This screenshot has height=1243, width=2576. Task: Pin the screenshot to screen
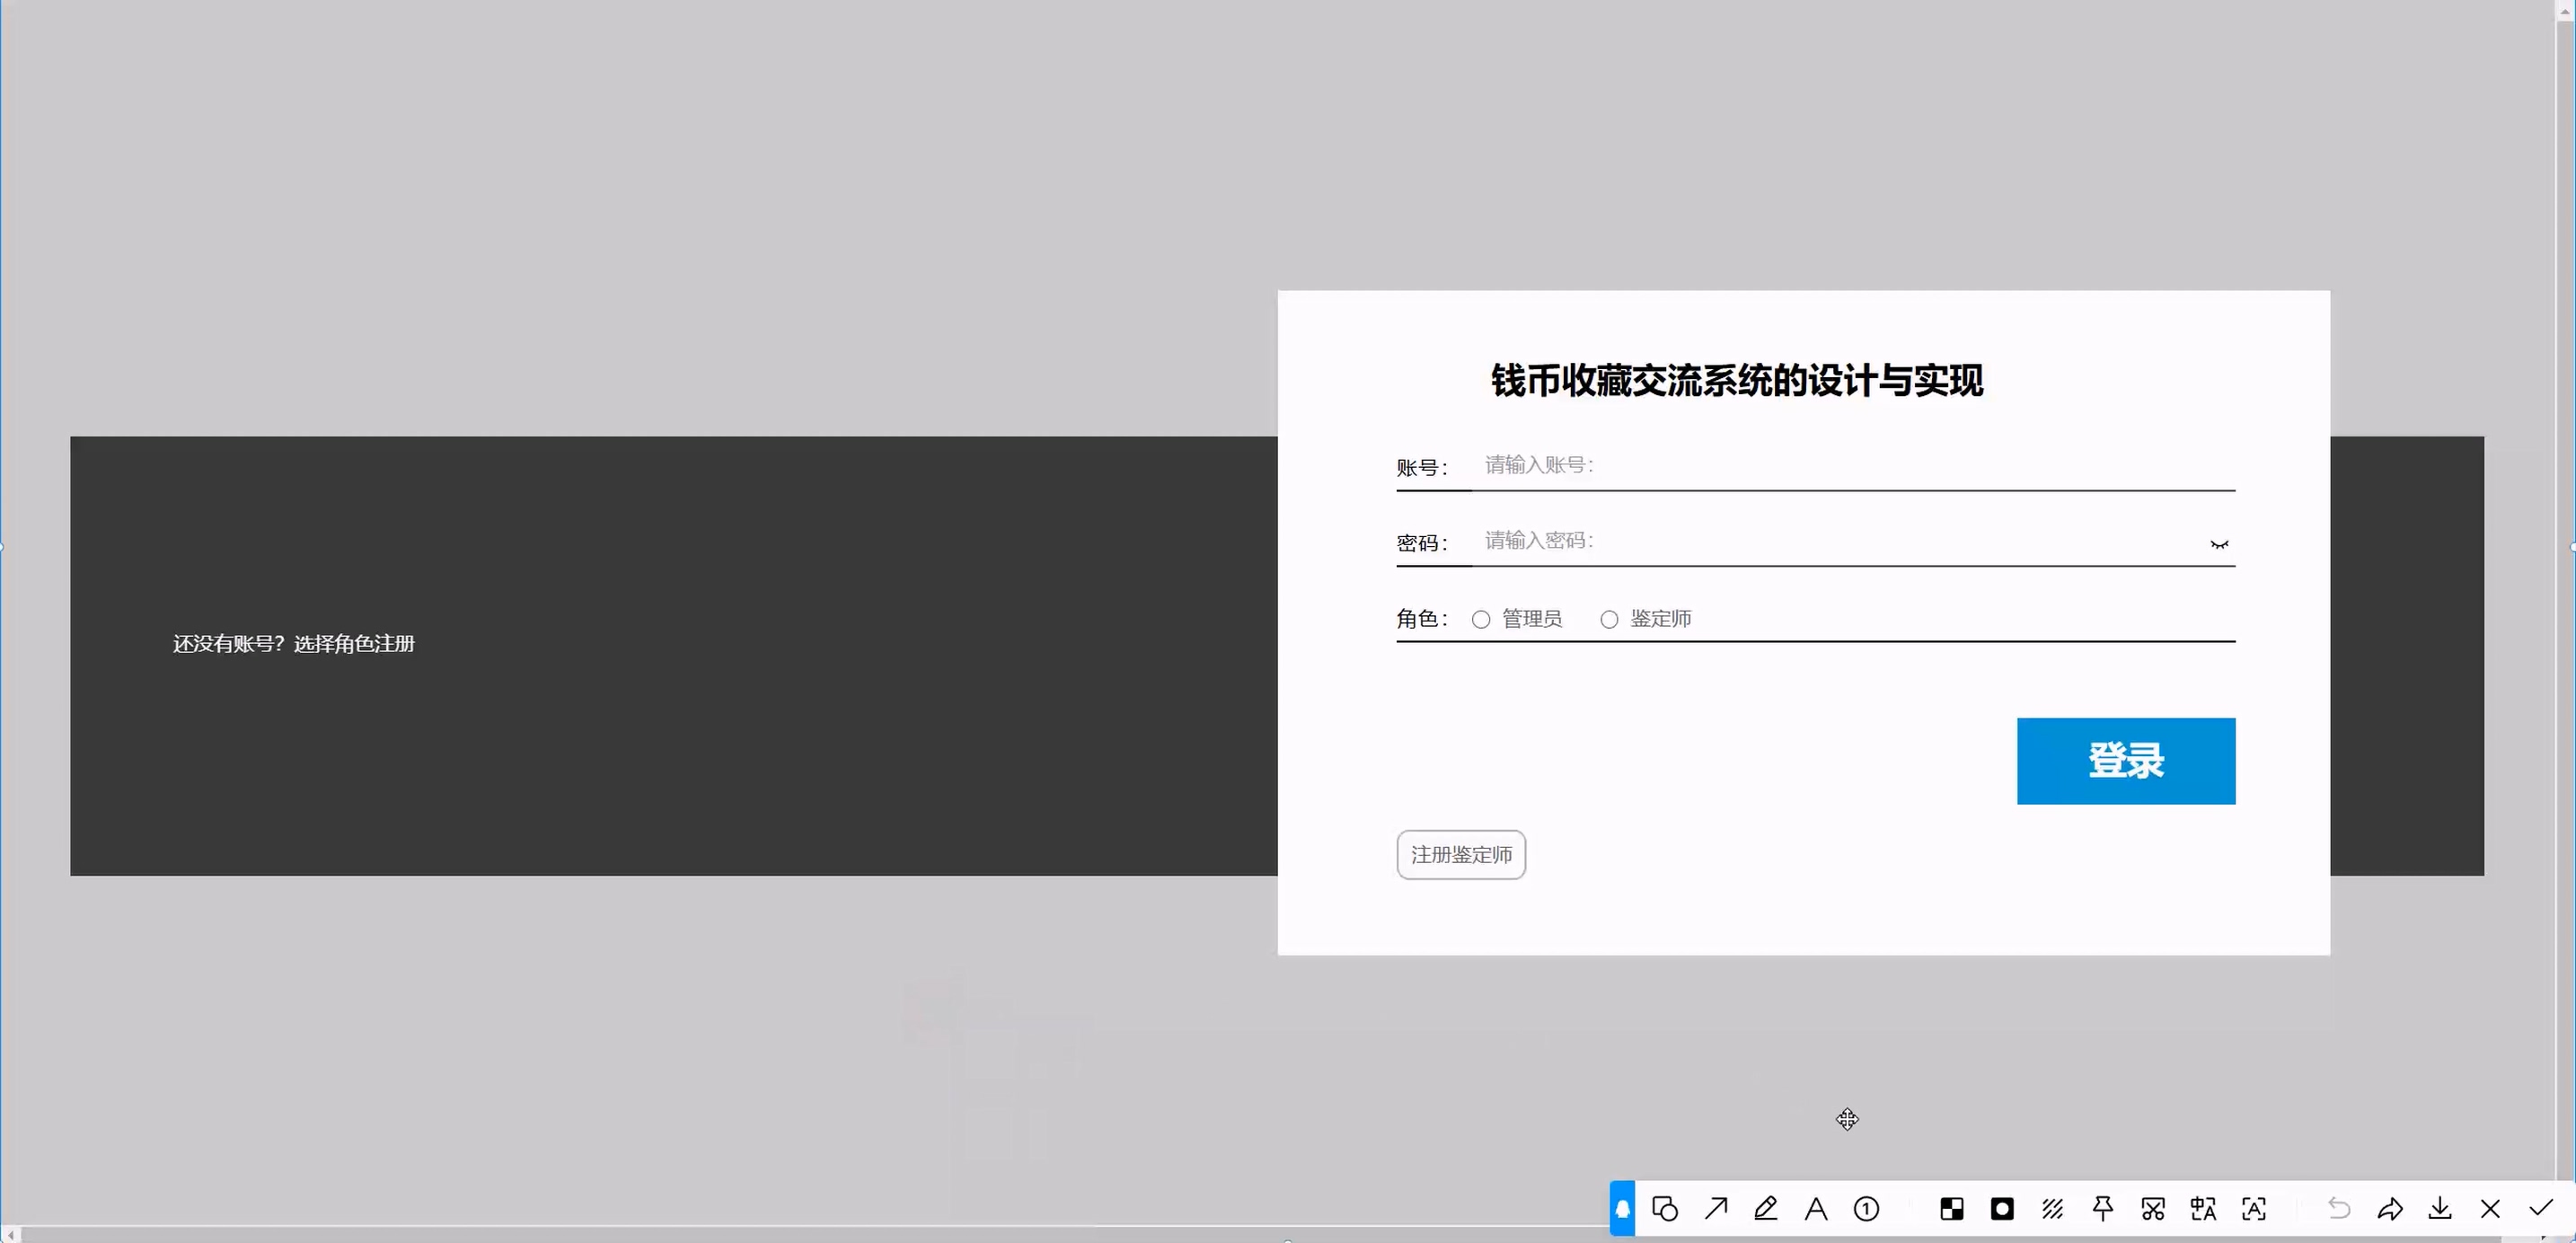[x=2103, y=1209]
